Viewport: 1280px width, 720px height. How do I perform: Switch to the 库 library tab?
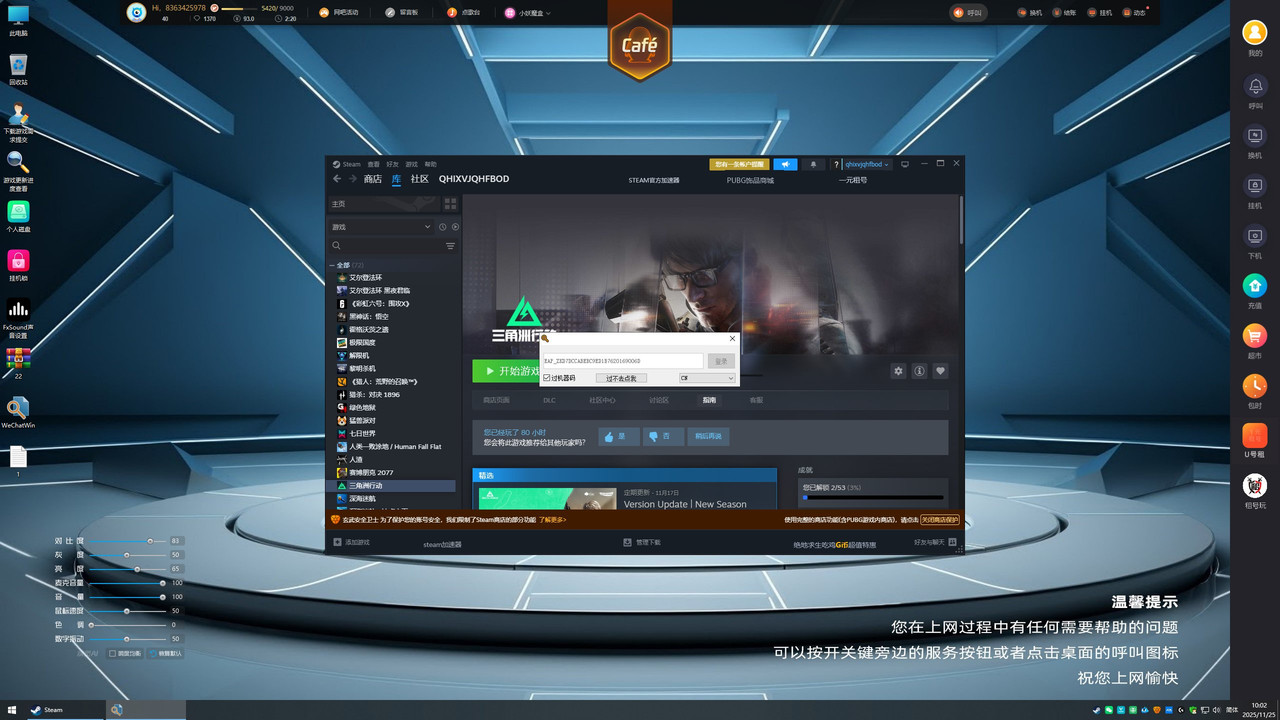click(396, 179)
